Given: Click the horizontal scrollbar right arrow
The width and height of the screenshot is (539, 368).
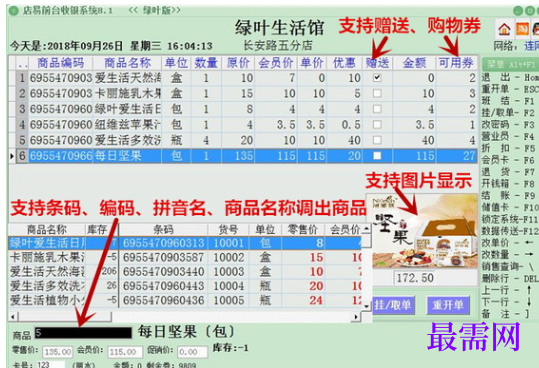Looking at the screenshot, I should coord(356,317).
